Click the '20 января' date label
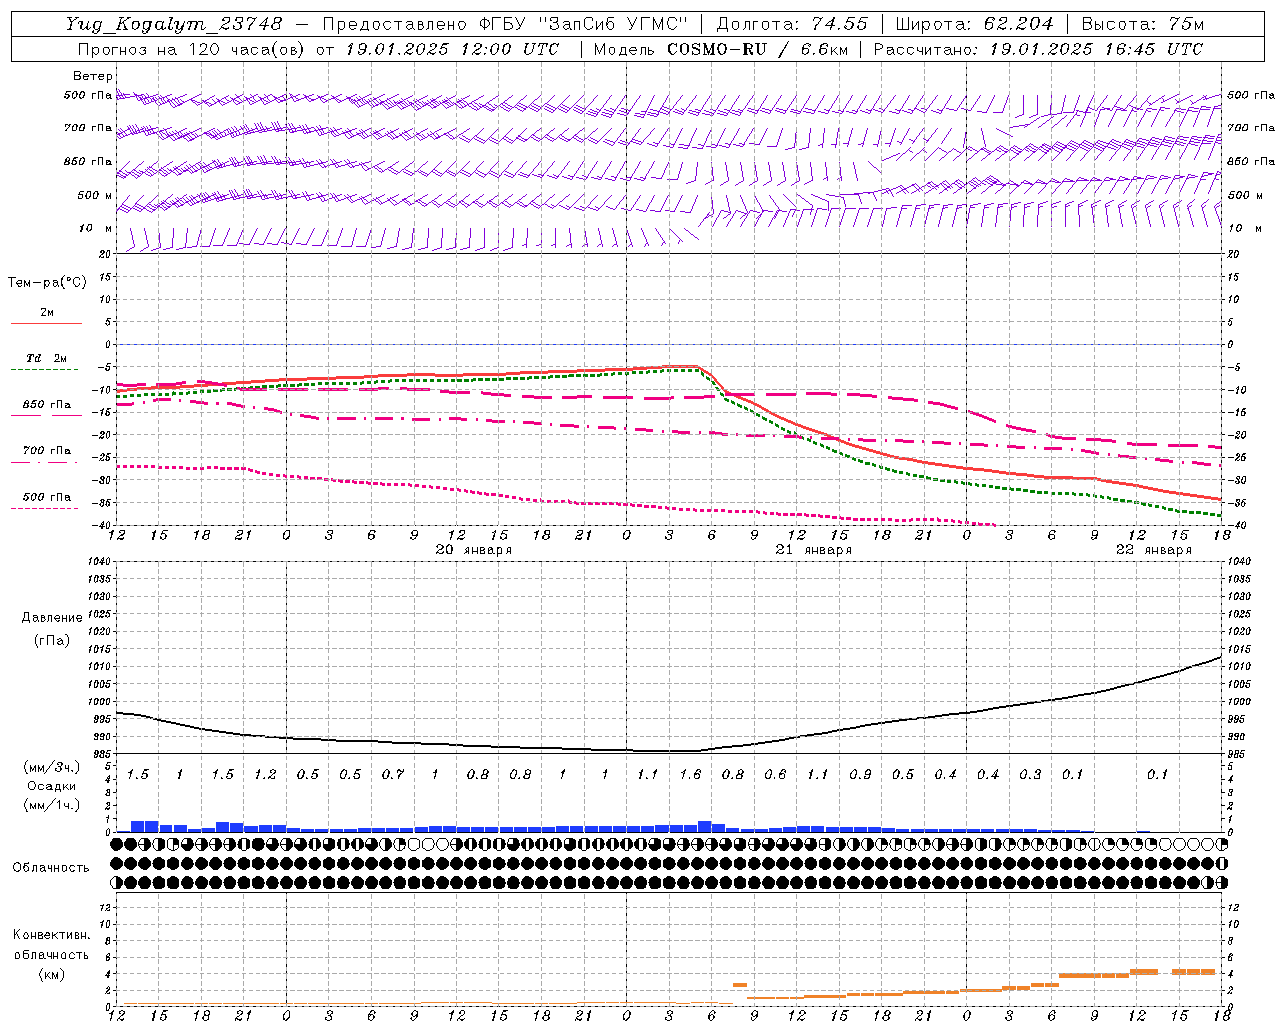1280x1024 pixels. pos(473,550)
